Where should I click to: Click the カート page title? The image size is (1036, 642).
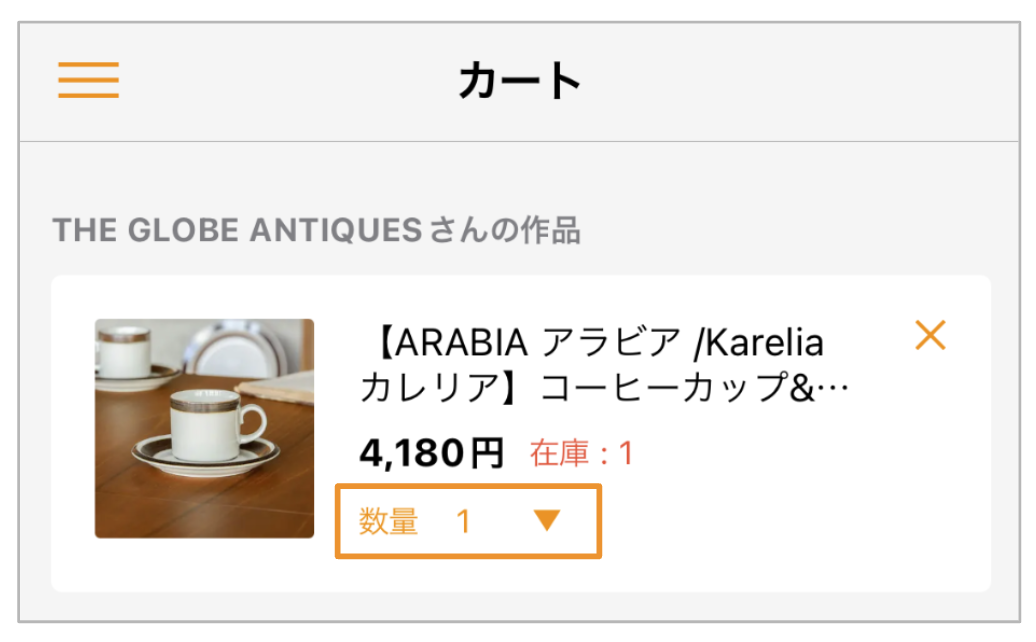pyautogui.click(x=518, y=80)
